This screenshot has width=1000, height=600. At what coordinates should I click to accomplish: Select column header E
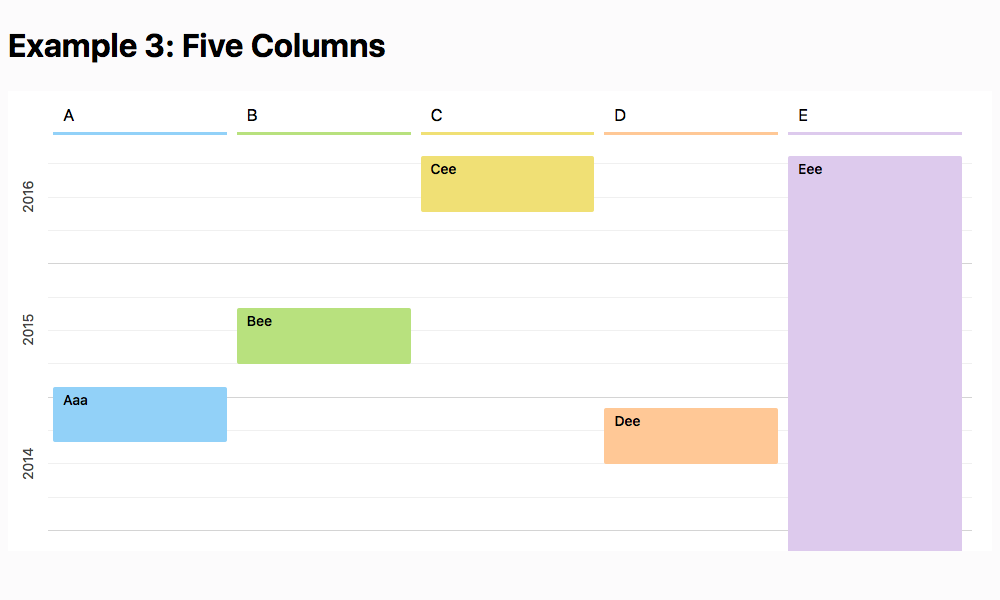coord(803,115)
